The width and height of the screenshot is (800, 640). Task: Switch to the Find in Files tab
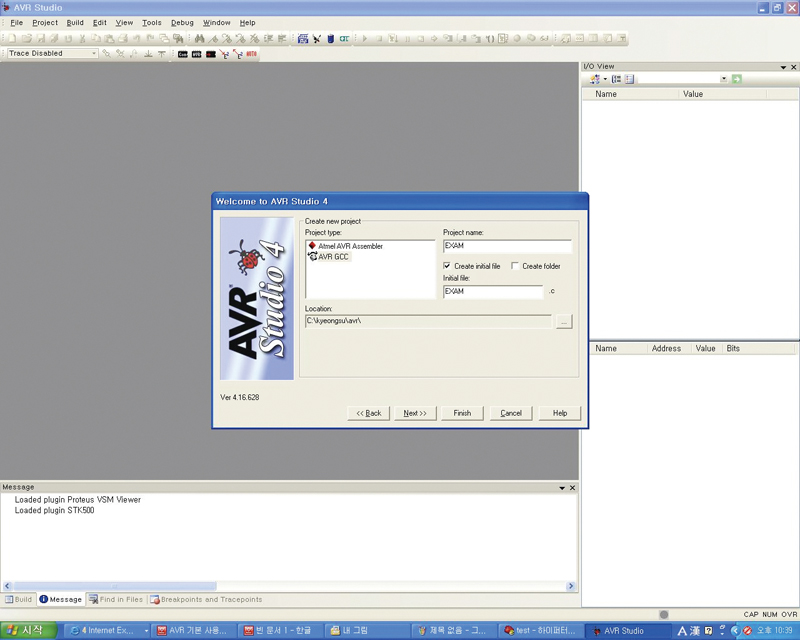pyautogui.click(x=116, y=599)
